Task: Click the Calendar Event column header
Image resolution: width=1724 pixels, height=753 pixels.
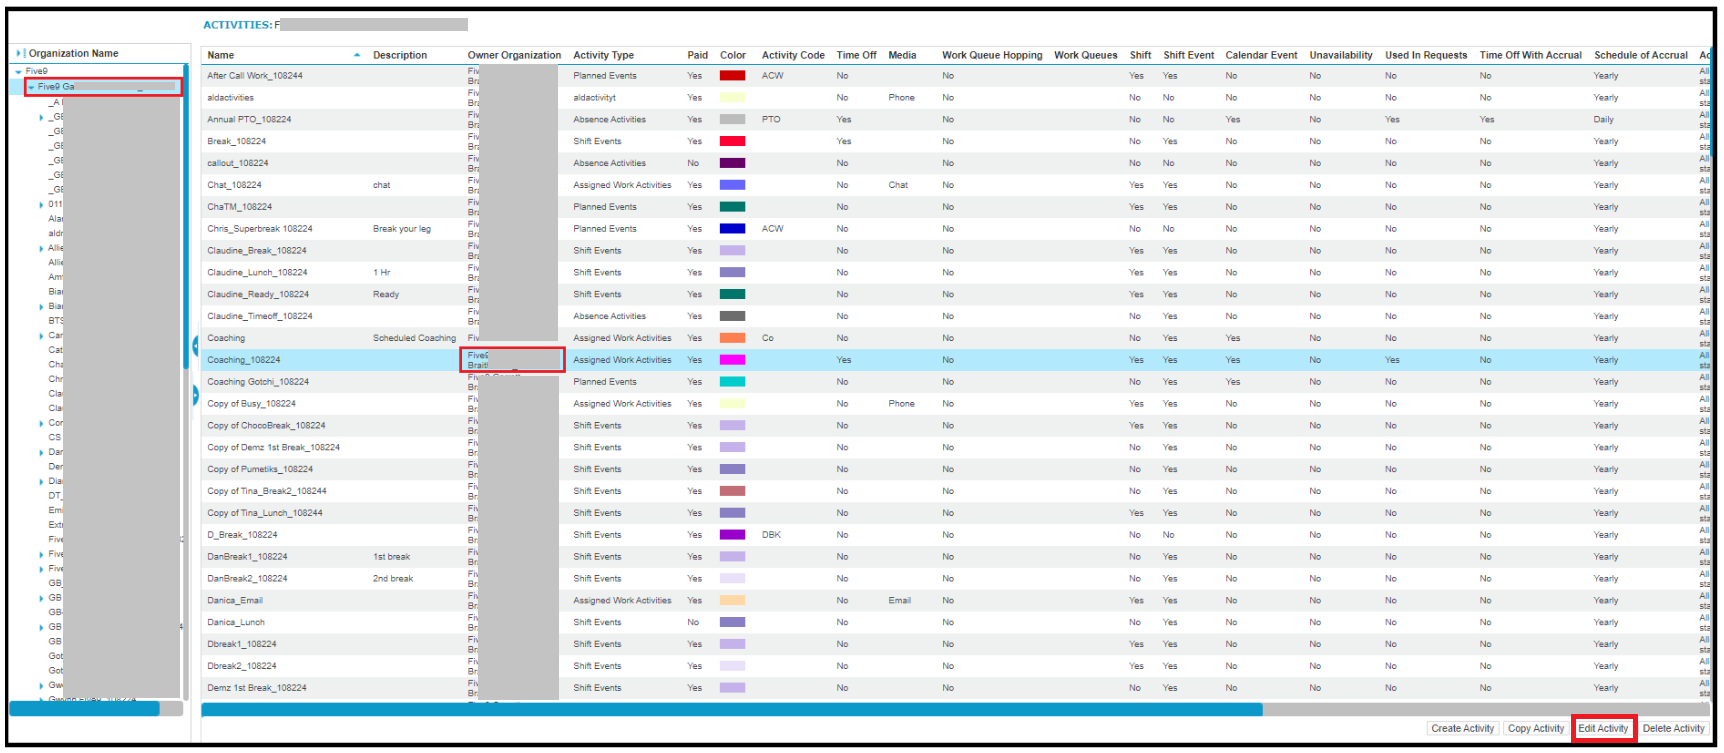Action: 1261,55
